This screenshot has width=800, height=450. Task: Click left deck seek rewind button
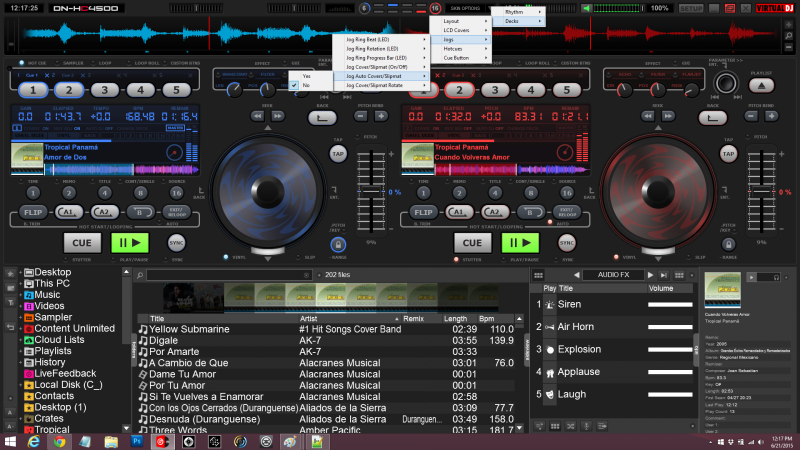pos(258,116)
